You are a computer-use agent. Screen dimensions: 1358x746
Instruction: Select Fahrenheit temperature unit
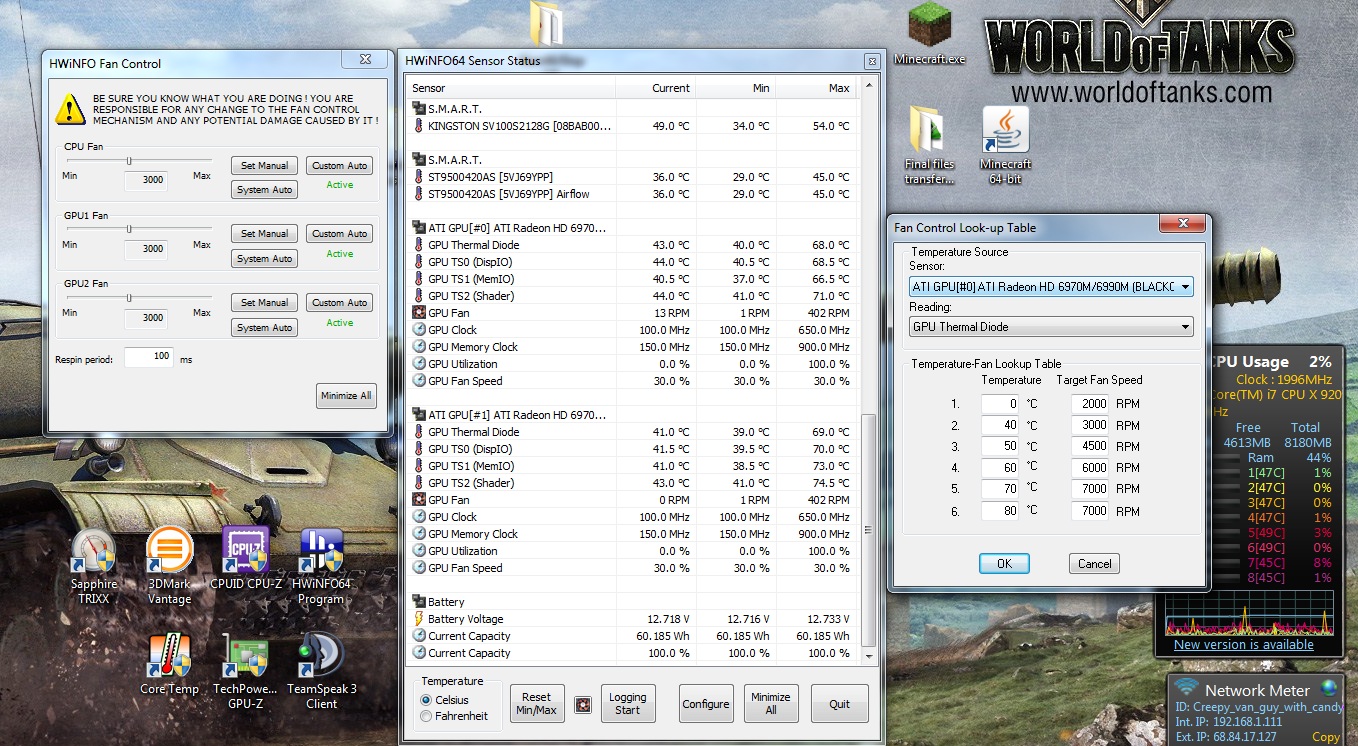426,716
